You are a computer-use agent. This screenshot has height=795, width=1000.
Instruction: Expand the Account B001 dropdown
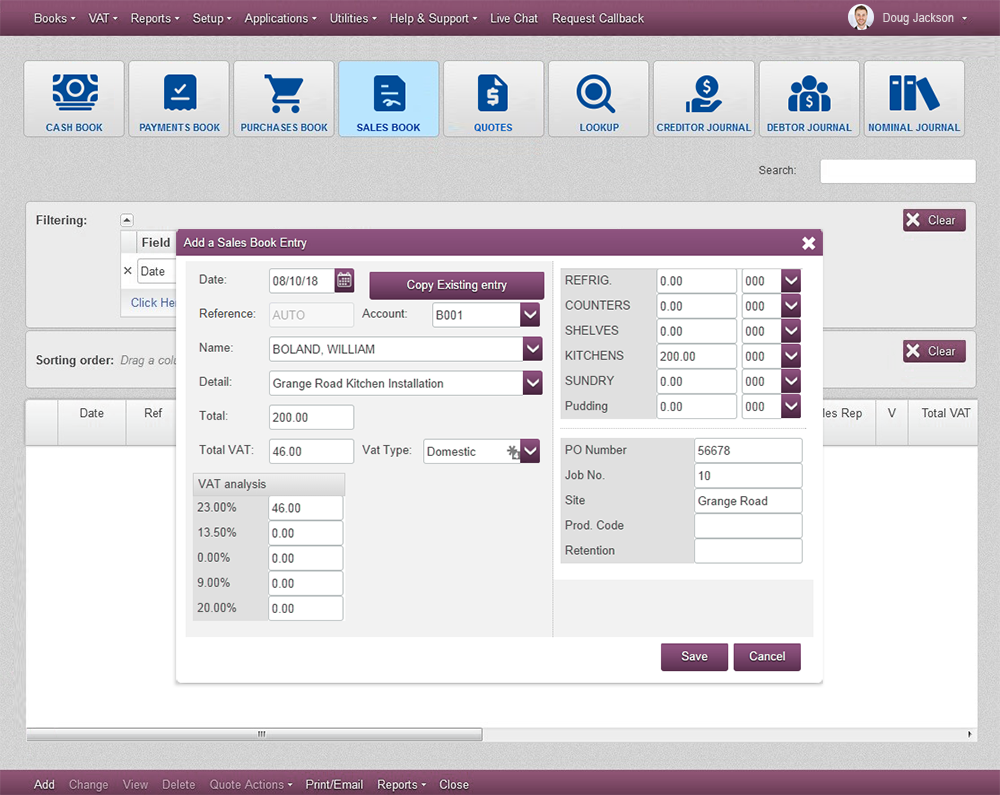[x=530, y=315]
